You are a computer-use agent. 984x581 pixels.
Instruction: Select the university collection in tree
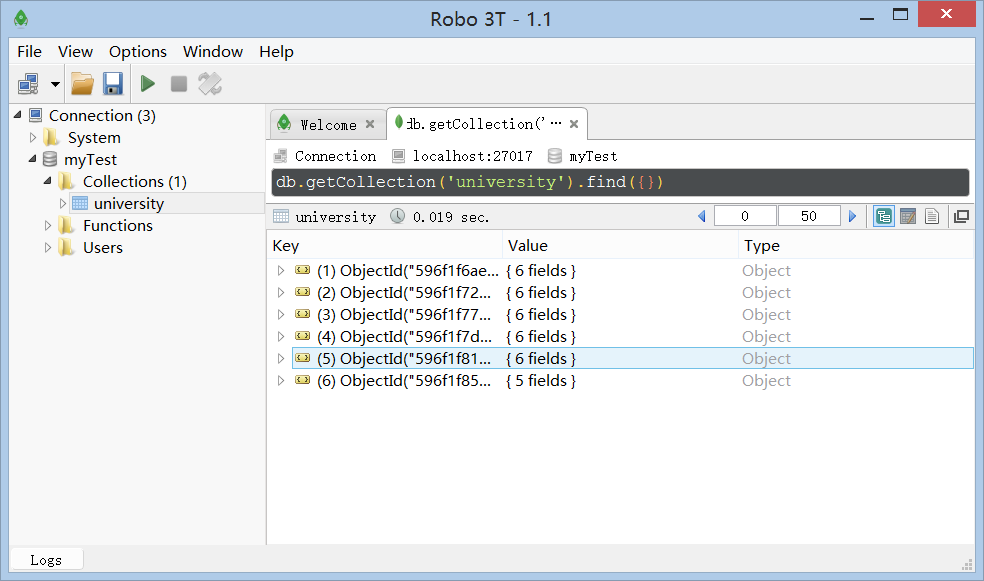coord(129,203)
